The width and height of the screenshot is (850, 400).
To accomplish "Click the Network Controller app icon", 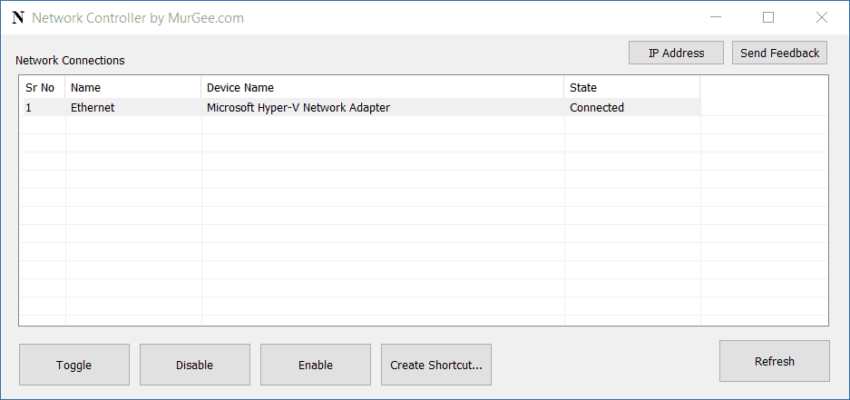I will pos(18,18).
